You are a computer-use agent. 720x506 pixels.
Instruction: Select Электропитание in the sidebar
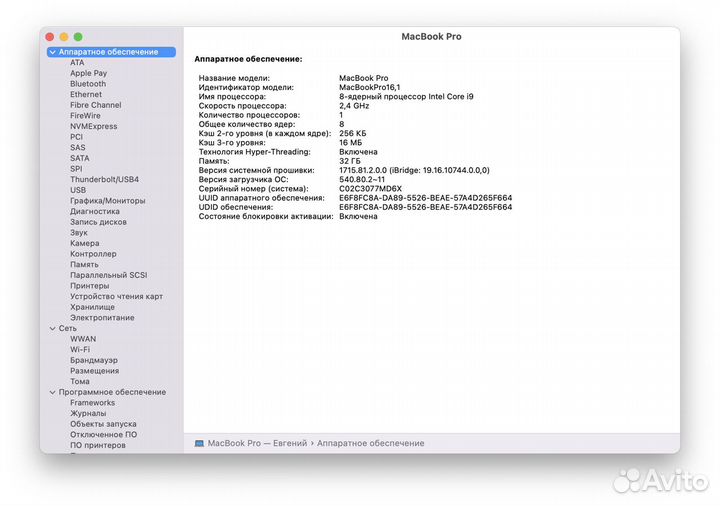pyautogui.click(x=102, y=317)
